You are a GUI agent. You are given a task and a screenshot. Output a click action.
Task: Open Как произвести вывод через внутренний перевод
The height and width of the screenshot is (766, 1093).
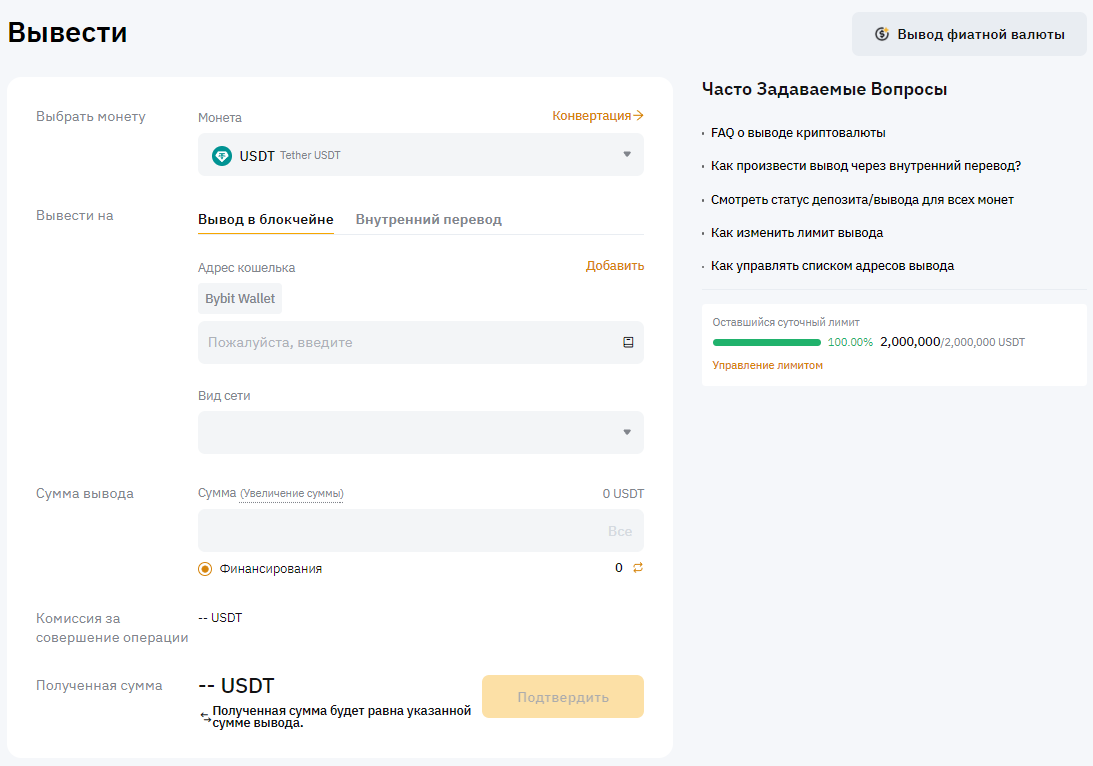point(866,166)
